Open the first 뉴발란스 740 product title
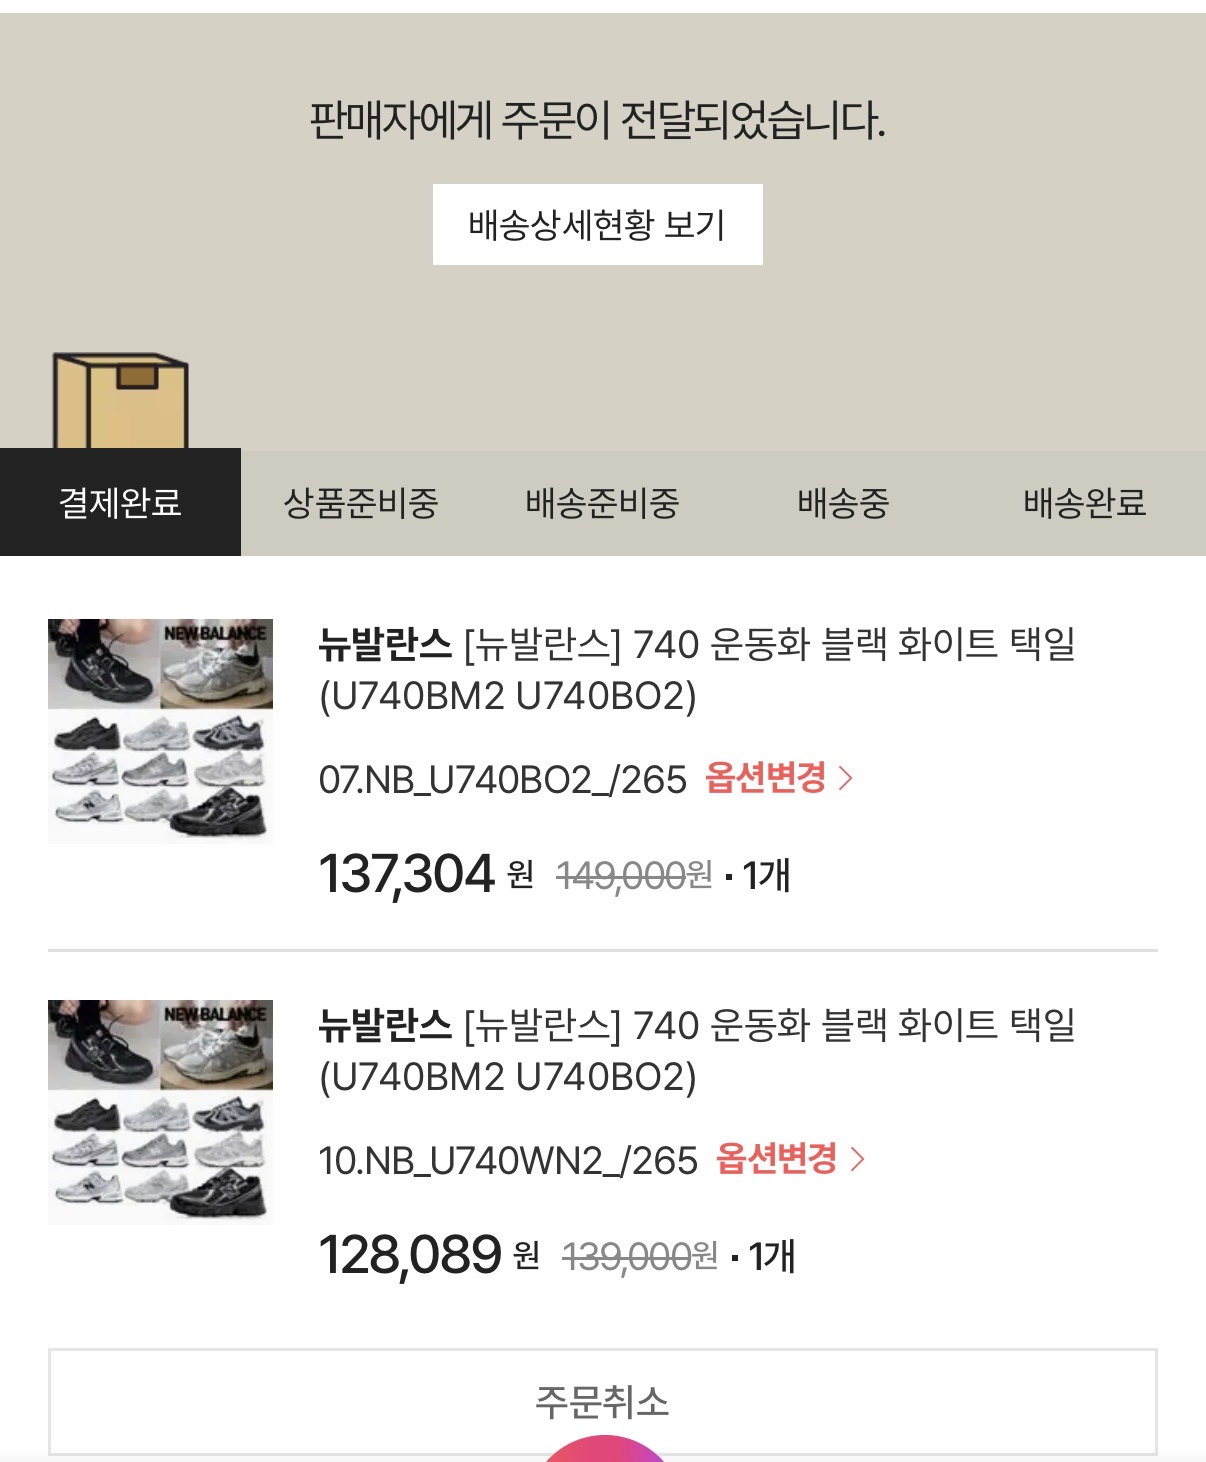The image size is (1206, 1462). coord(696,670)
